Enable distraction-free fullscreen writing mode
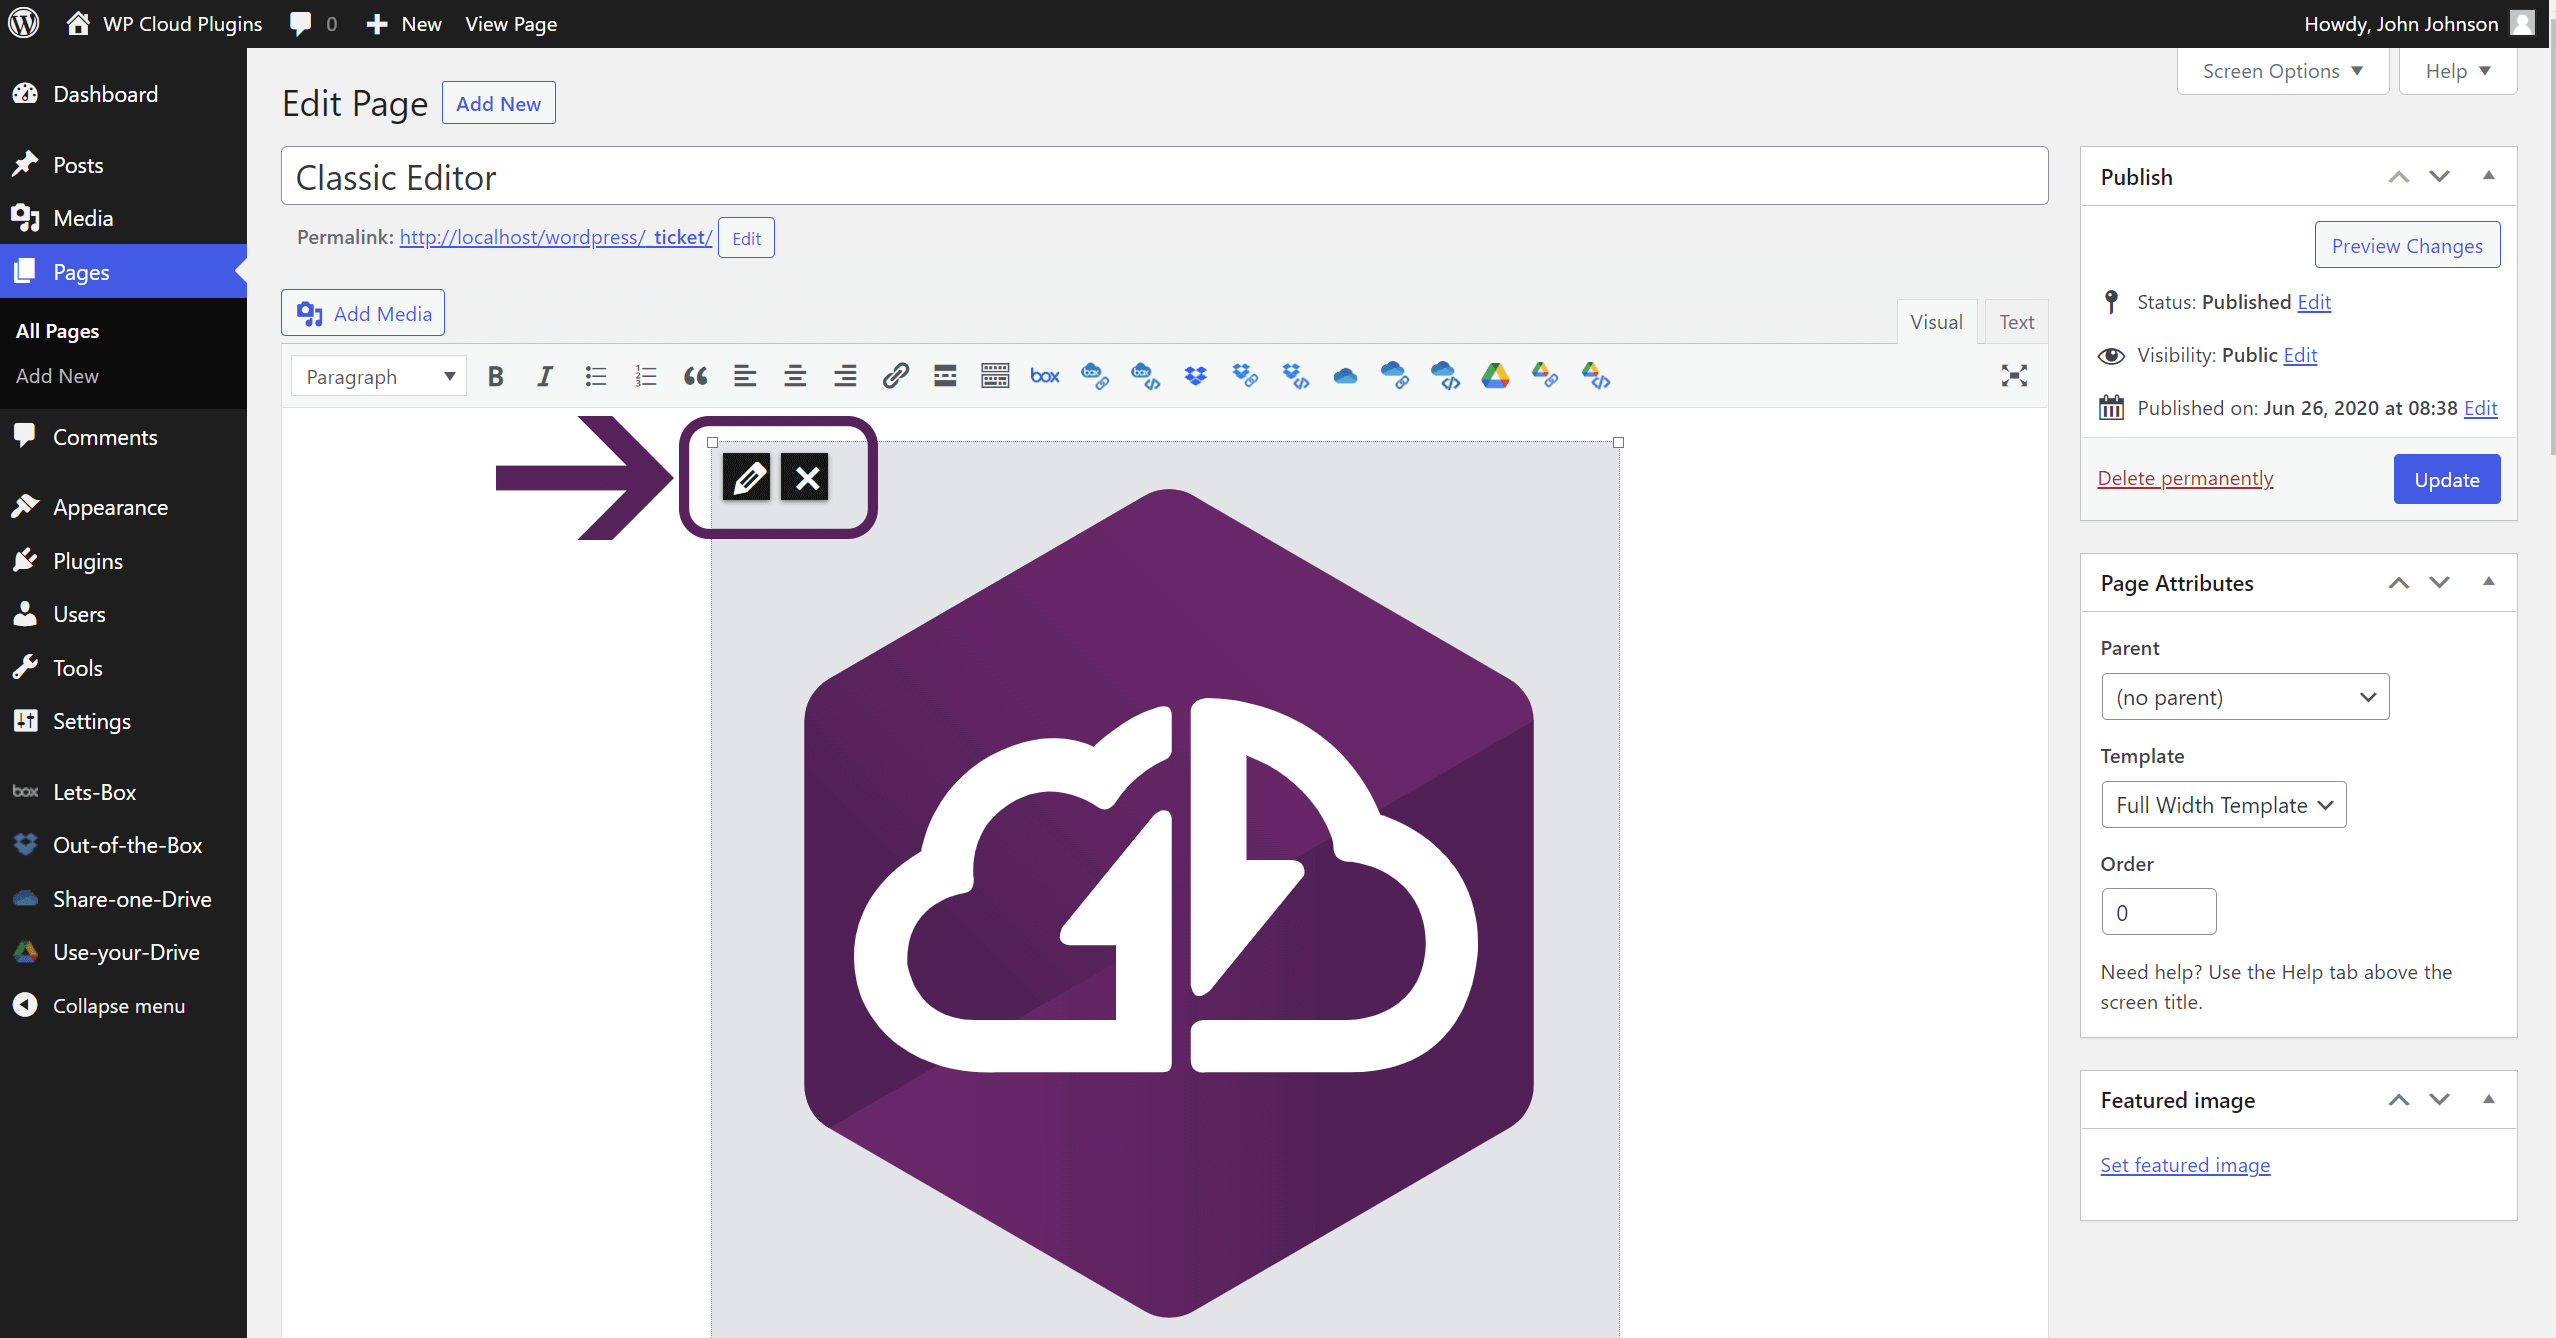This screenshot has height=1338, width=2556. pos(2014,376)
